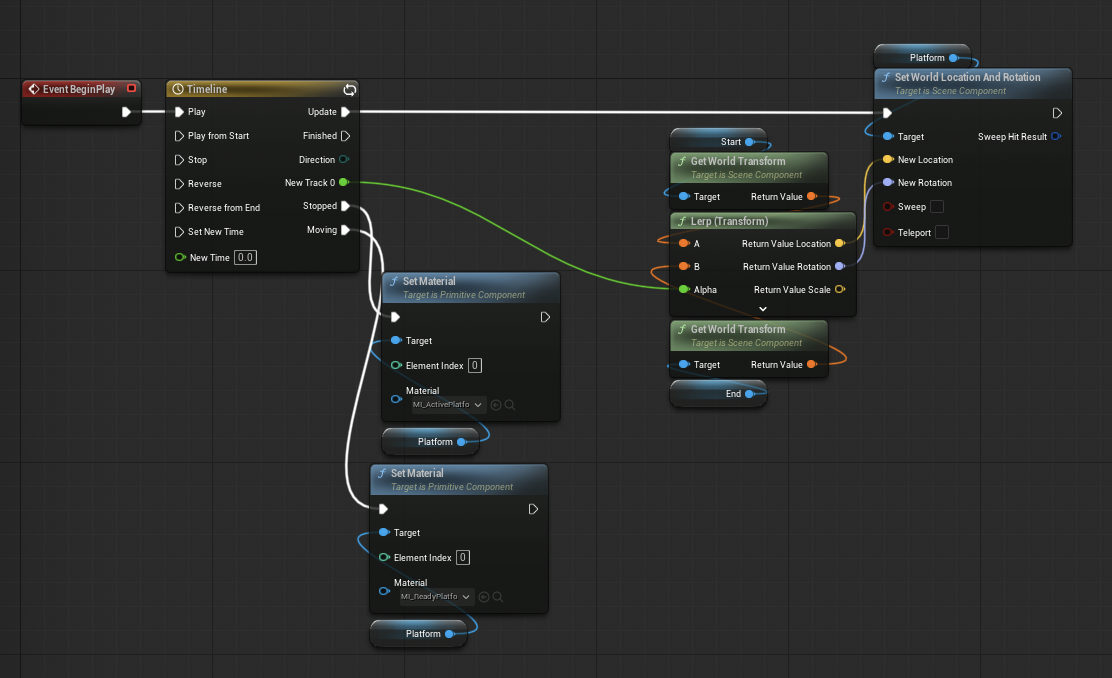Image resolution: width=1112 pixels, height=678 pixels.
Task: Click the Timeline Stopped output pin
Action: (345, 206)
